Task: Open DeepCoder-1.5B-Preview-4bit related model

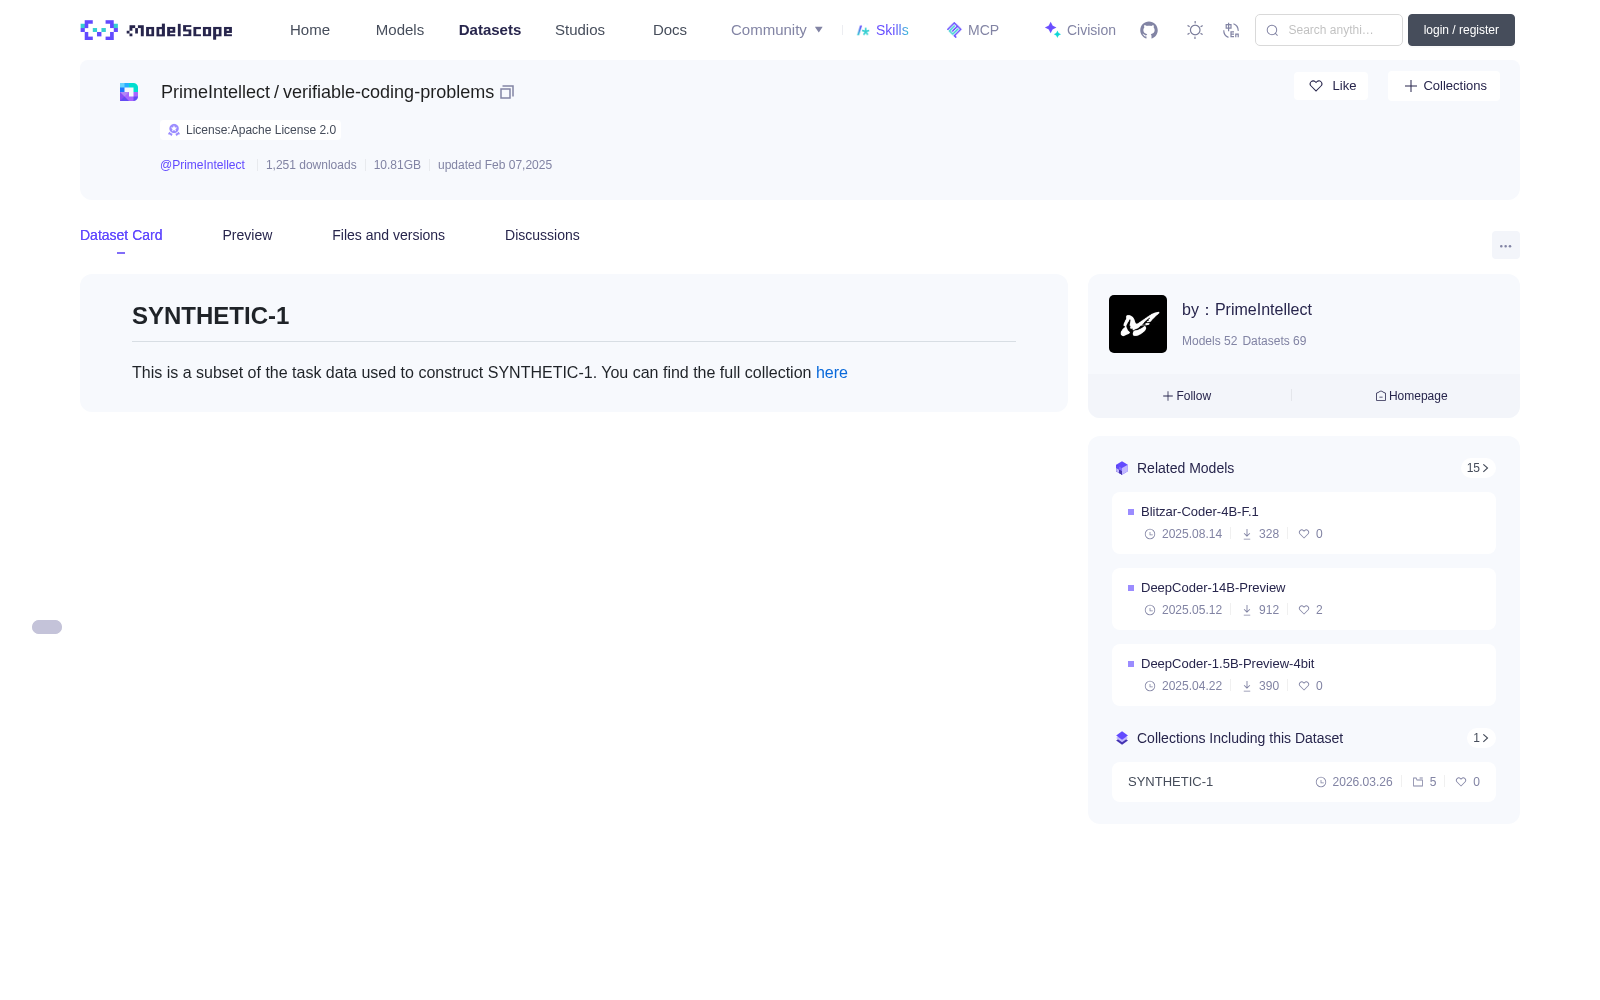Action: pos(1304,675)
